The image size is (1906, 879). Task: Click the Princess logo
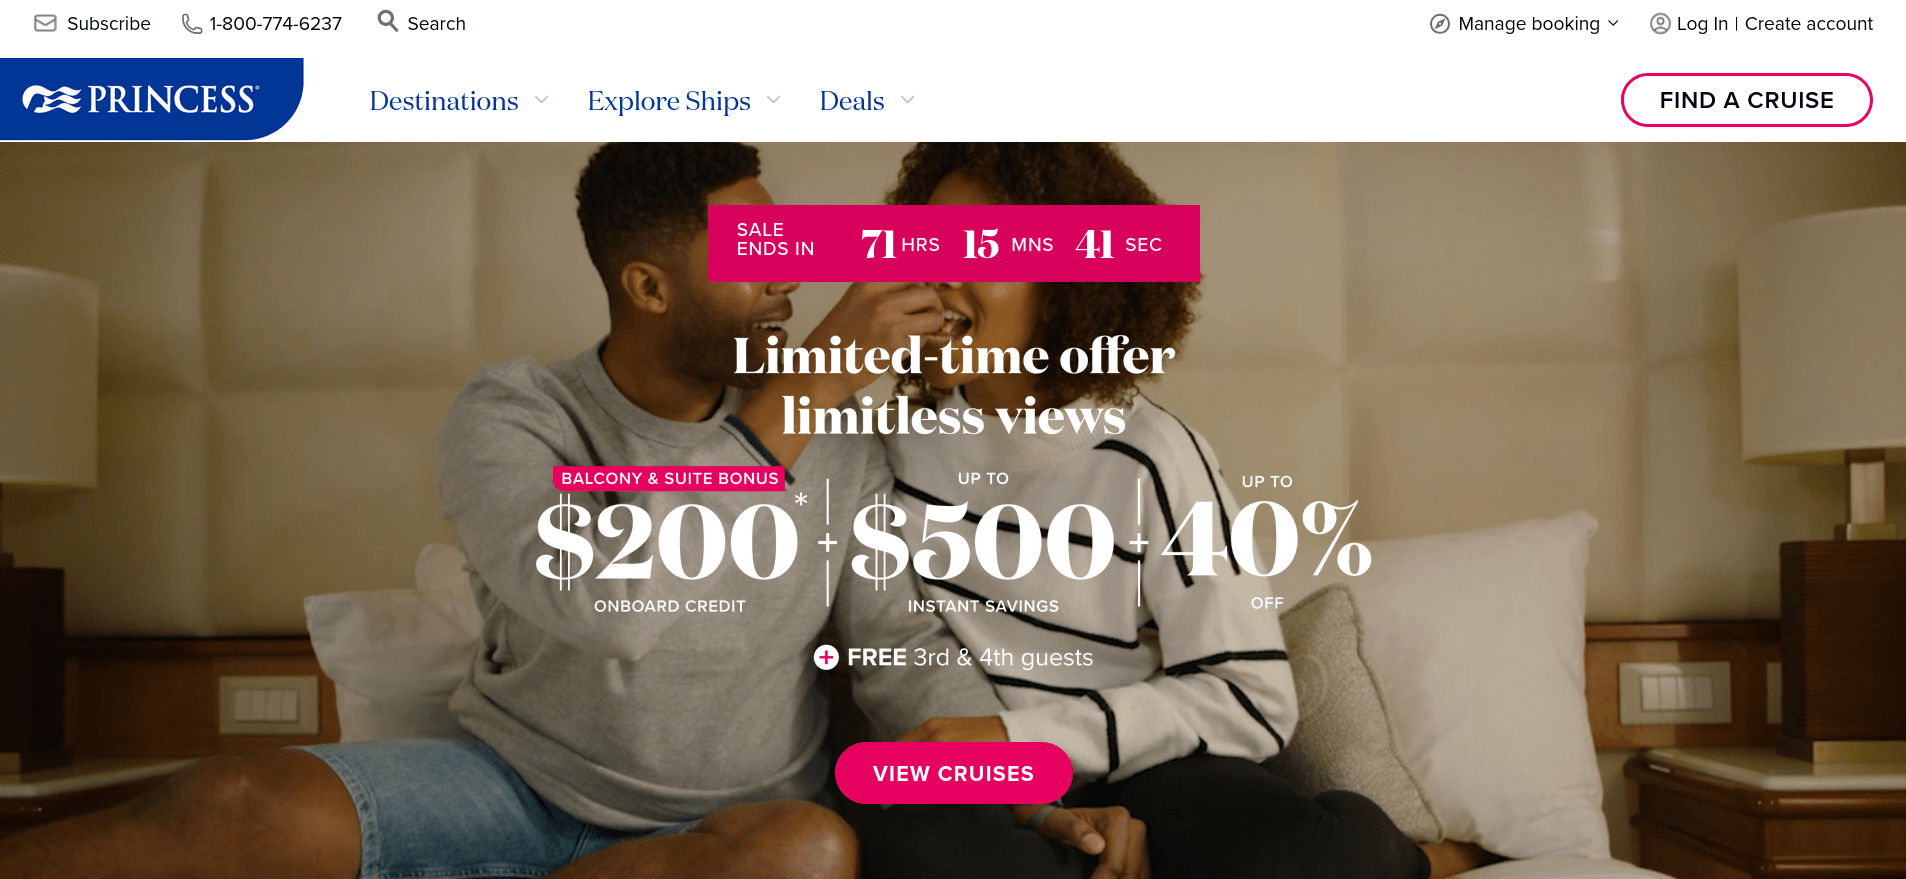(142, 99)
